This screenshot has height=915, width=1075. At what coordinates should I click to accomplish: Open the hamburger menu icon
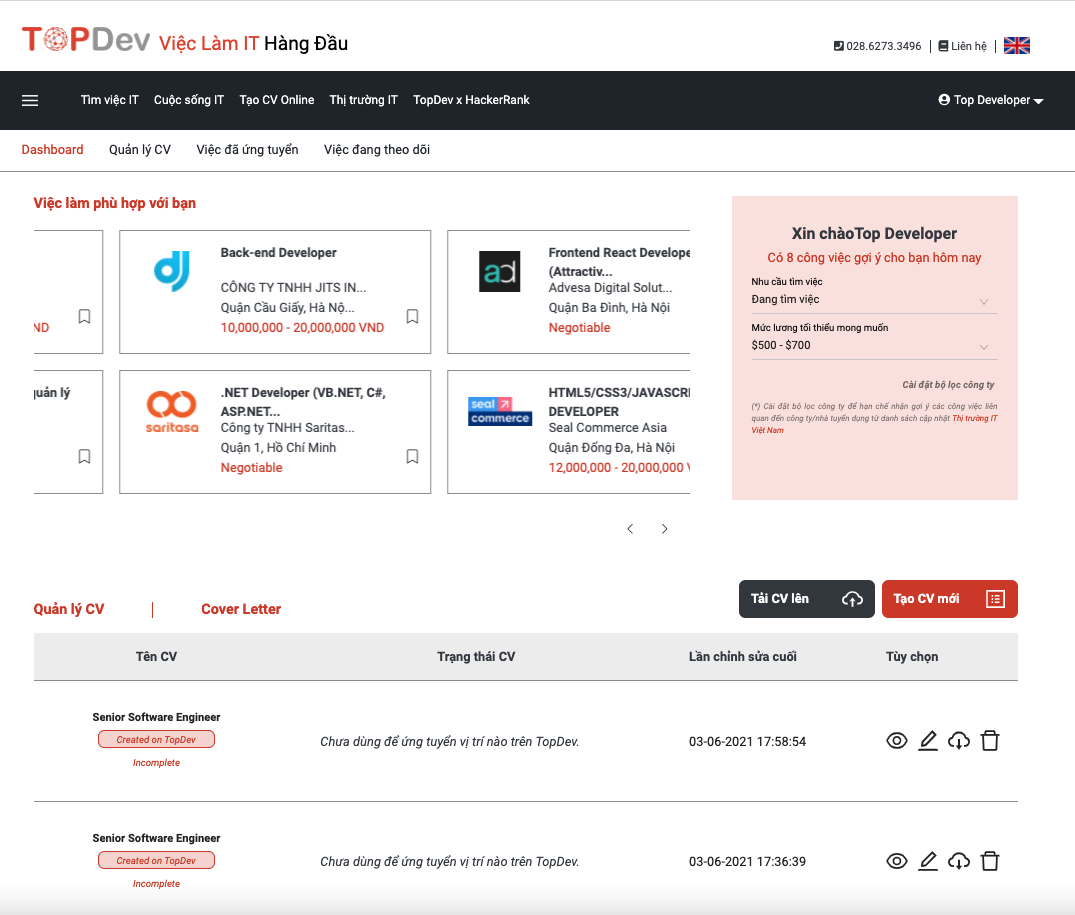point(30,100)
